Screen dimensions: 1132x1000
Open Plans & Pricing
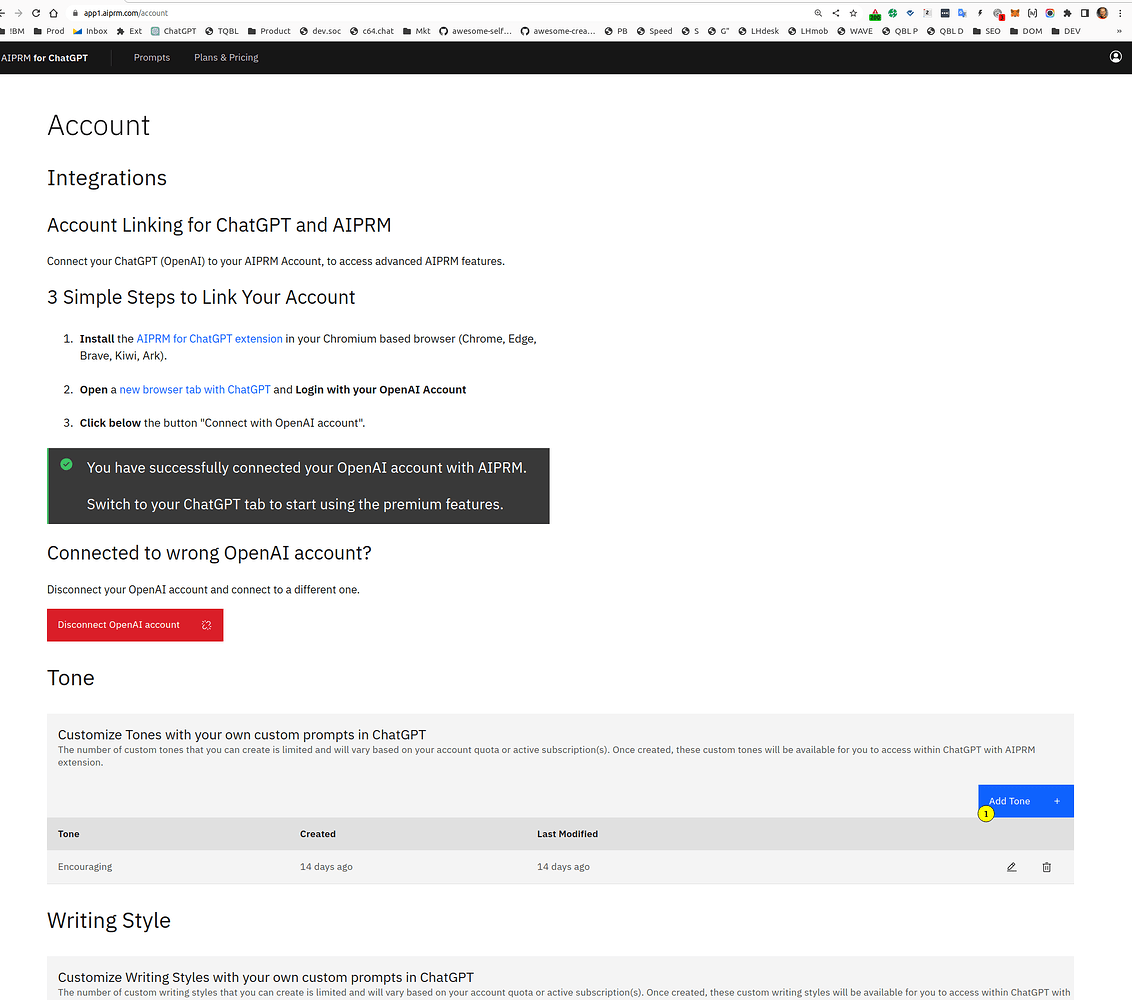[x=226, y=57]
